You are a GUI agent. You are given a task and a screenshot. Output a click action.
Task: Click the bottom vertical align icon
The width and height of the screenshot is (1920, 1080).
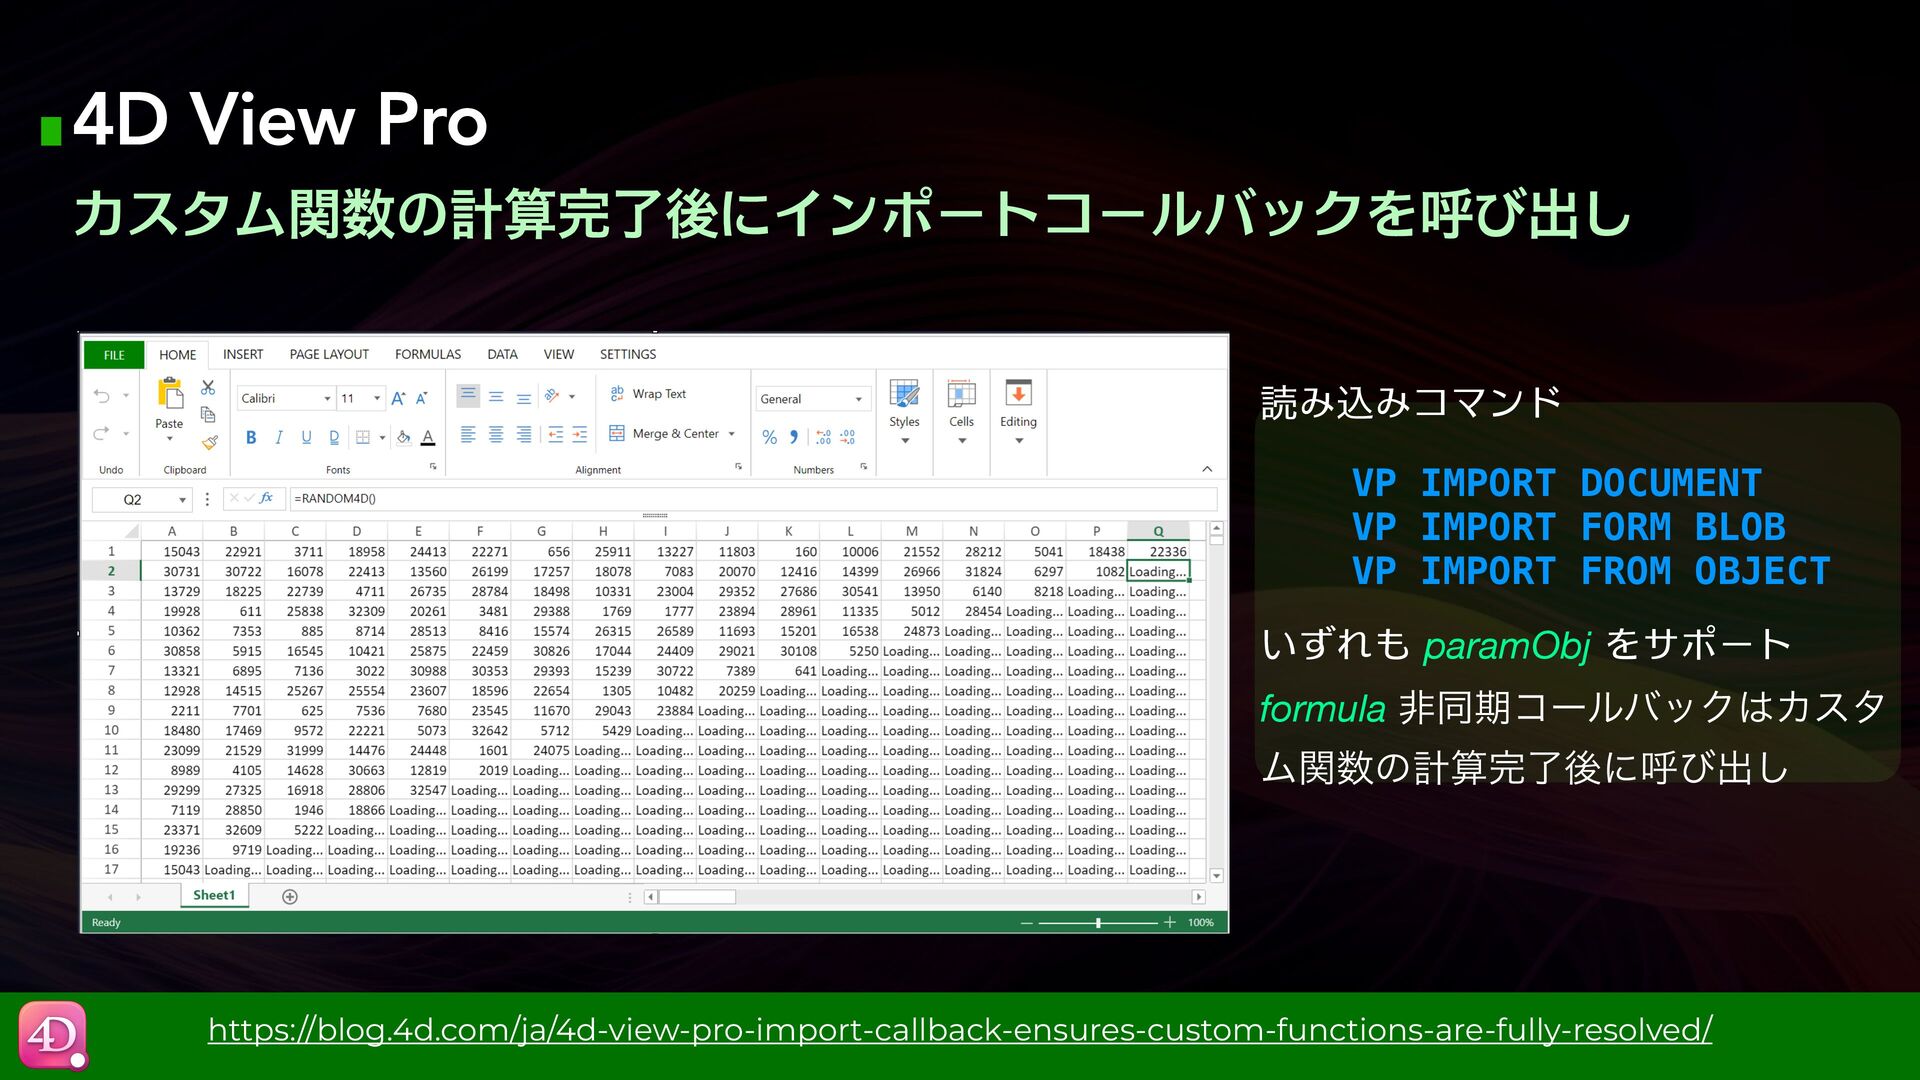[524, 397]
